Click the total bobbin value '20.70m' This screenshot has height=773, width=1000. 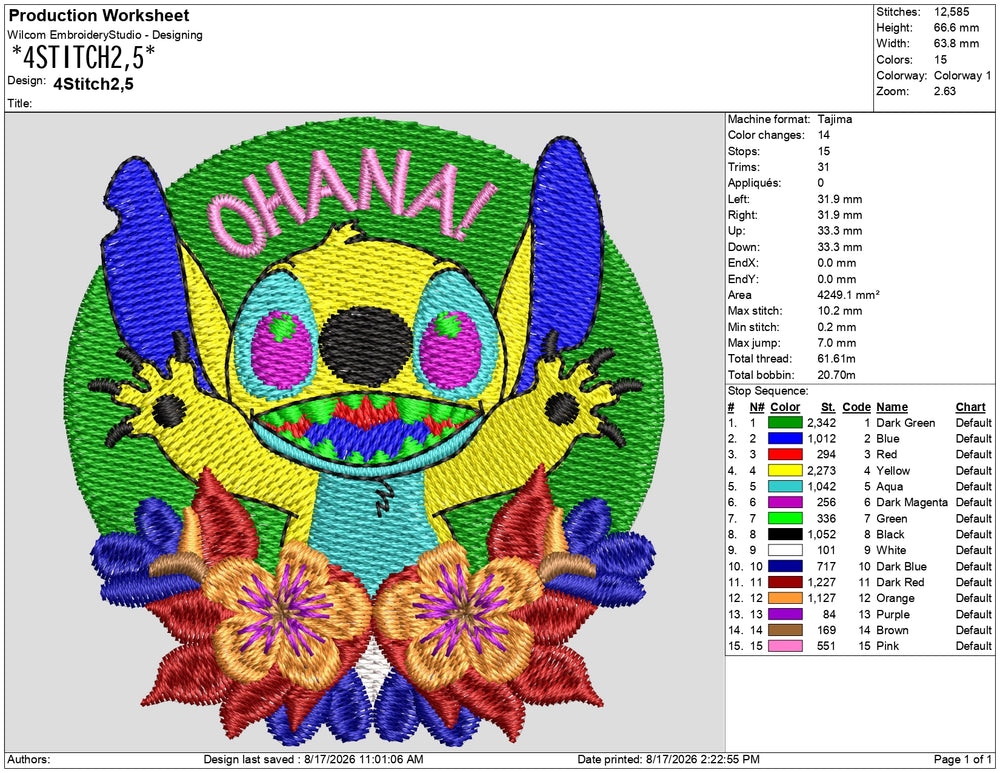(837, 375)
